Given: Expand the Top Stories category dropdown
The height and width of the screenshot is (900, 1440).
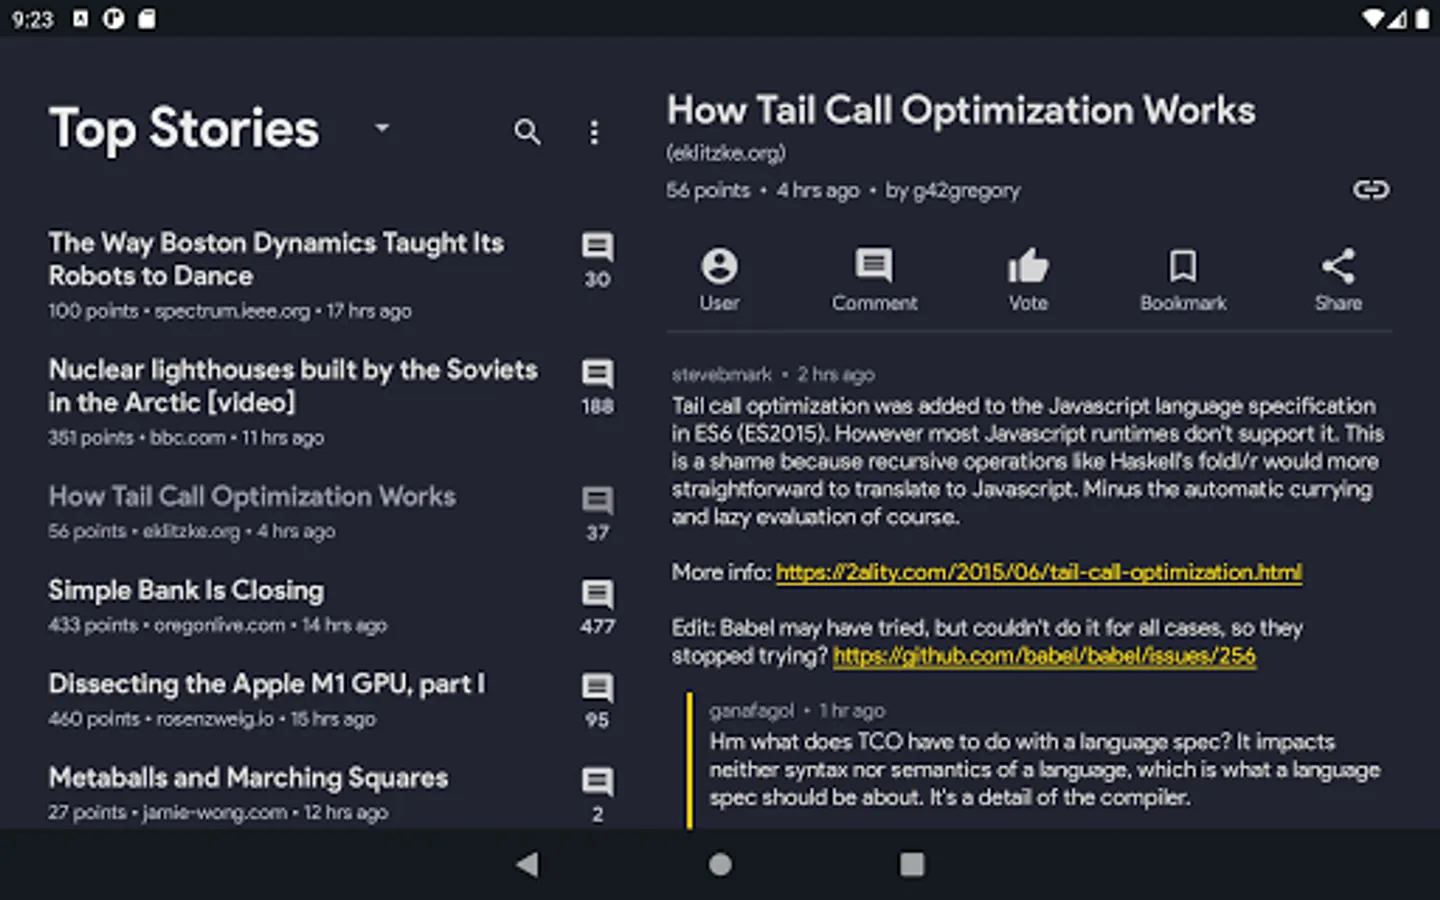Looking at the screenshot, I should coord(381,128).
